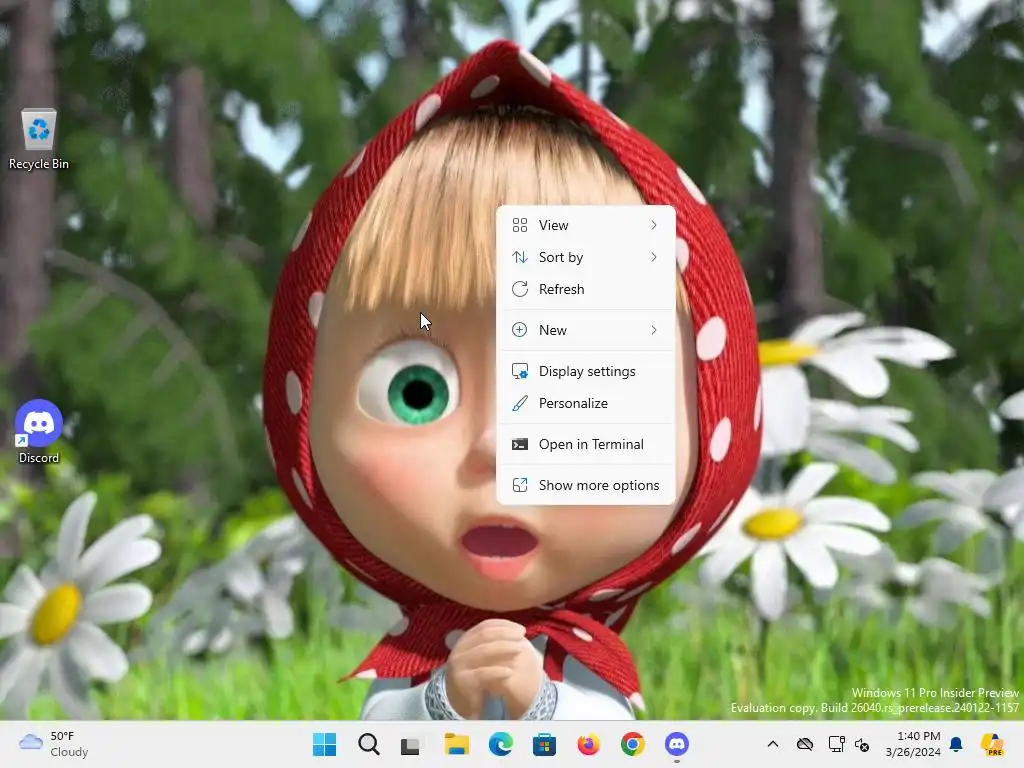The height and width of the screenshot is (768, 1024).
Task: Select the Discord desktop shortcut
Action: [x=39, y=432]
